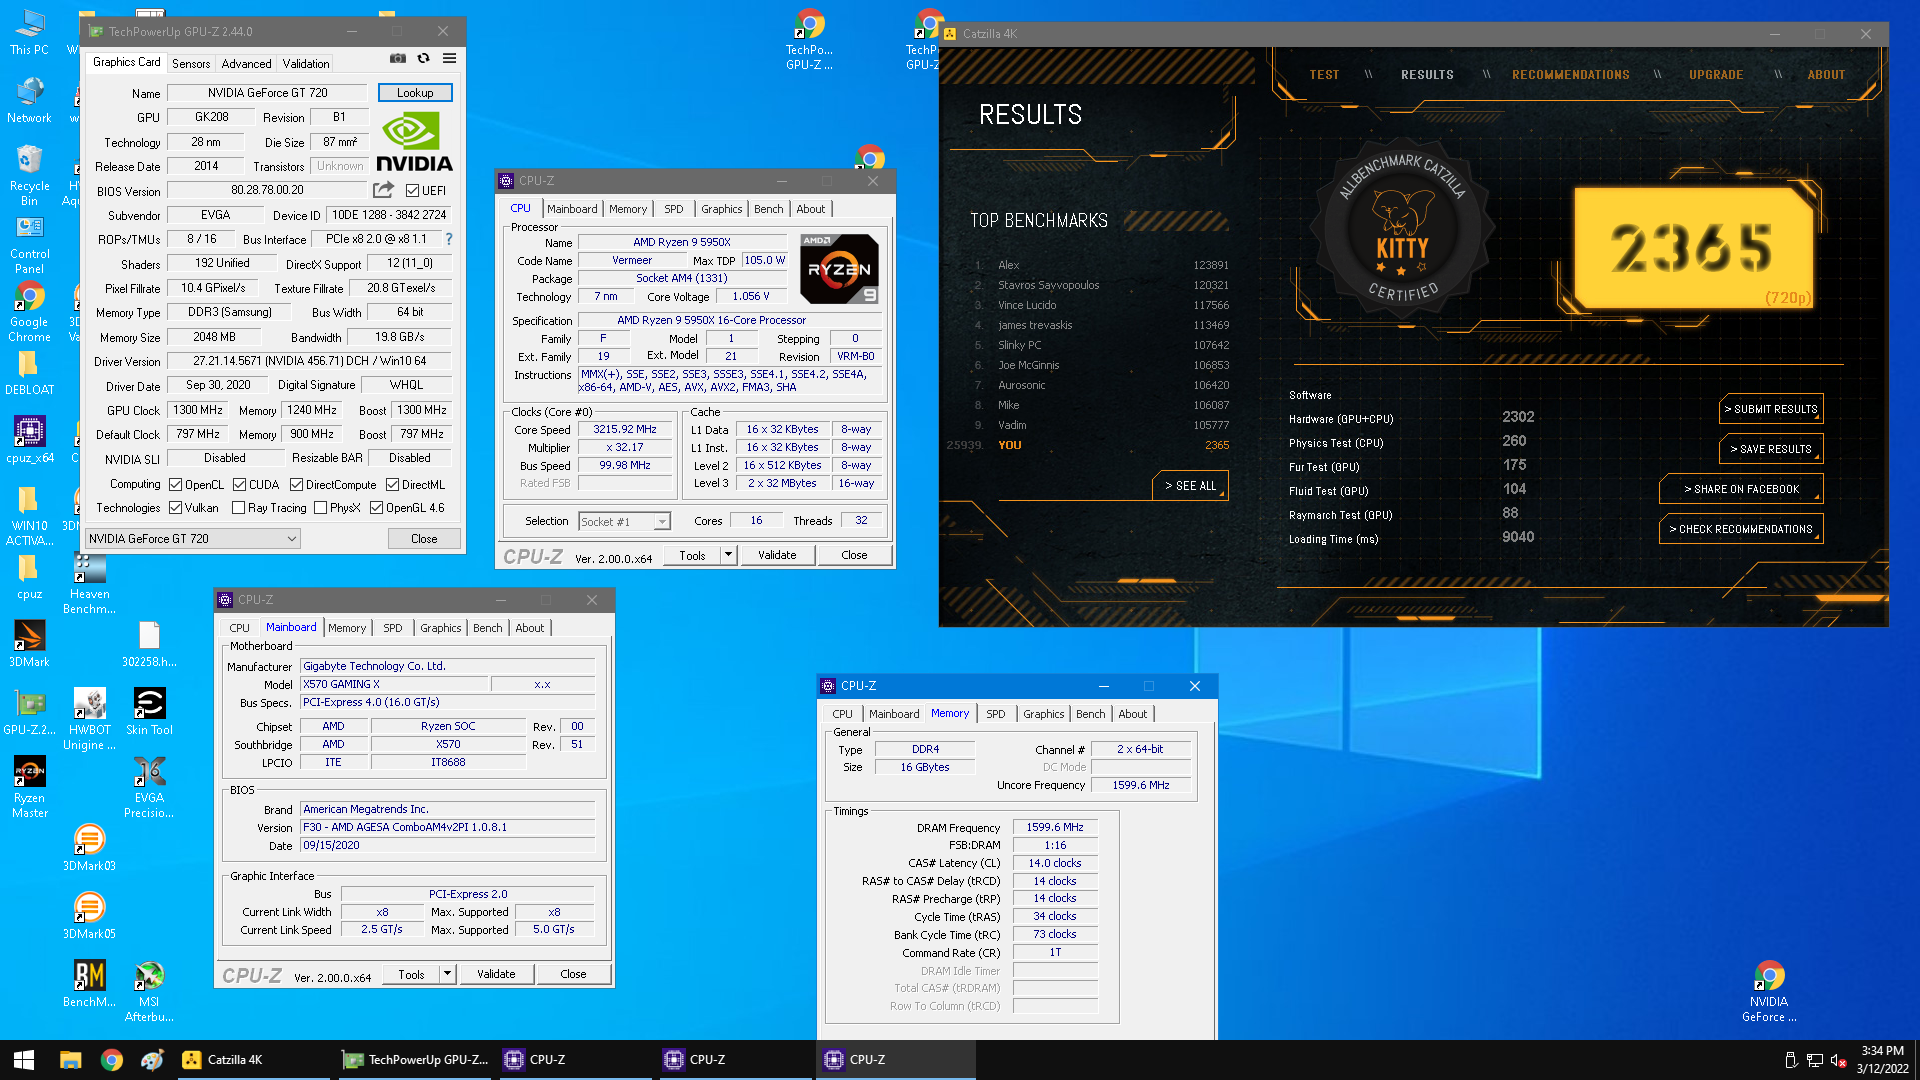The height and width of the screenshot is (1080, 1920).
Task: Open the Ryzen Master desktop icon
Action: 29,788
